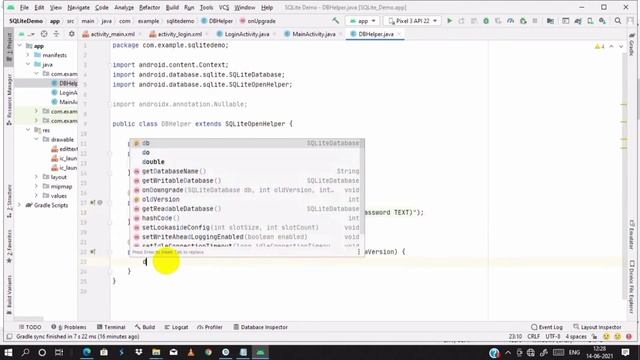Open the Event Log
This screenshot has width=640, height=360.
(x=546, y=327)
